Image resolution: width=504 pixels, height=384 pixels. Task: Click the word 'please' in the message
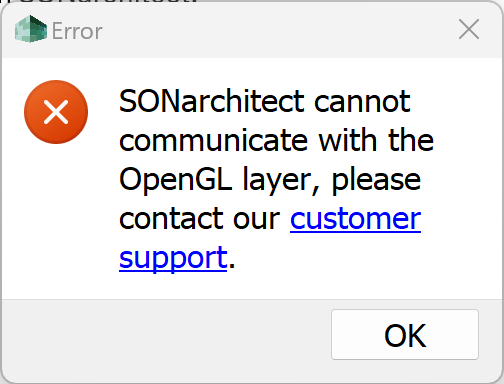click(376, 181)
